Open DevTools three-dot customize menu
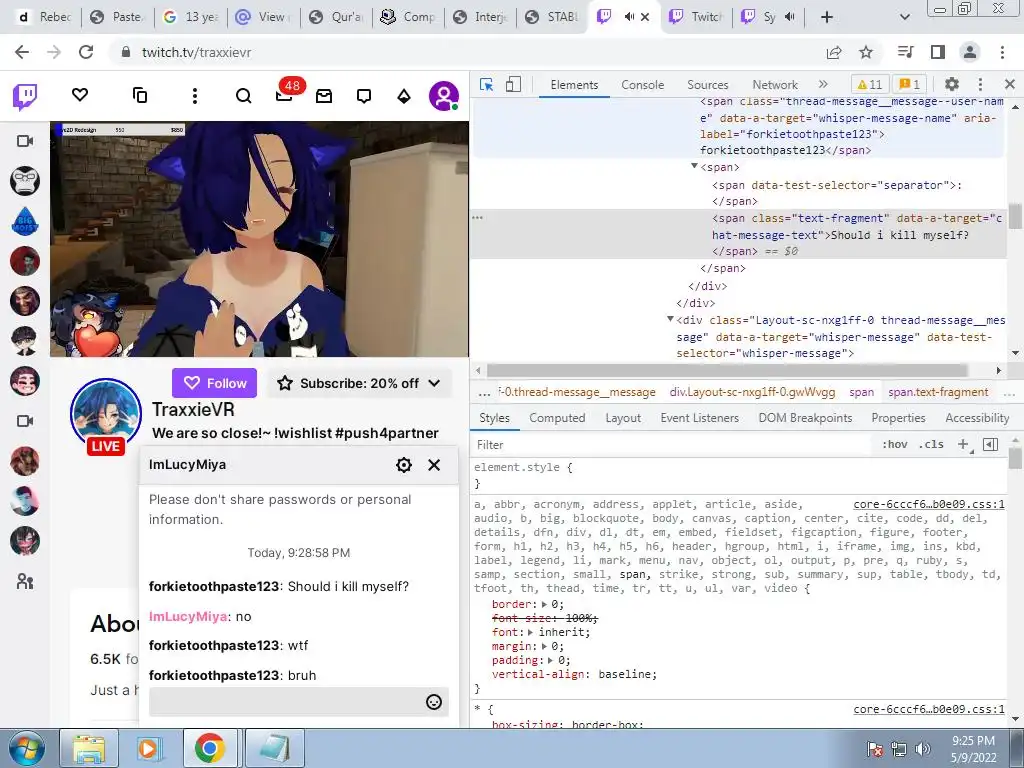 [980, 84]
